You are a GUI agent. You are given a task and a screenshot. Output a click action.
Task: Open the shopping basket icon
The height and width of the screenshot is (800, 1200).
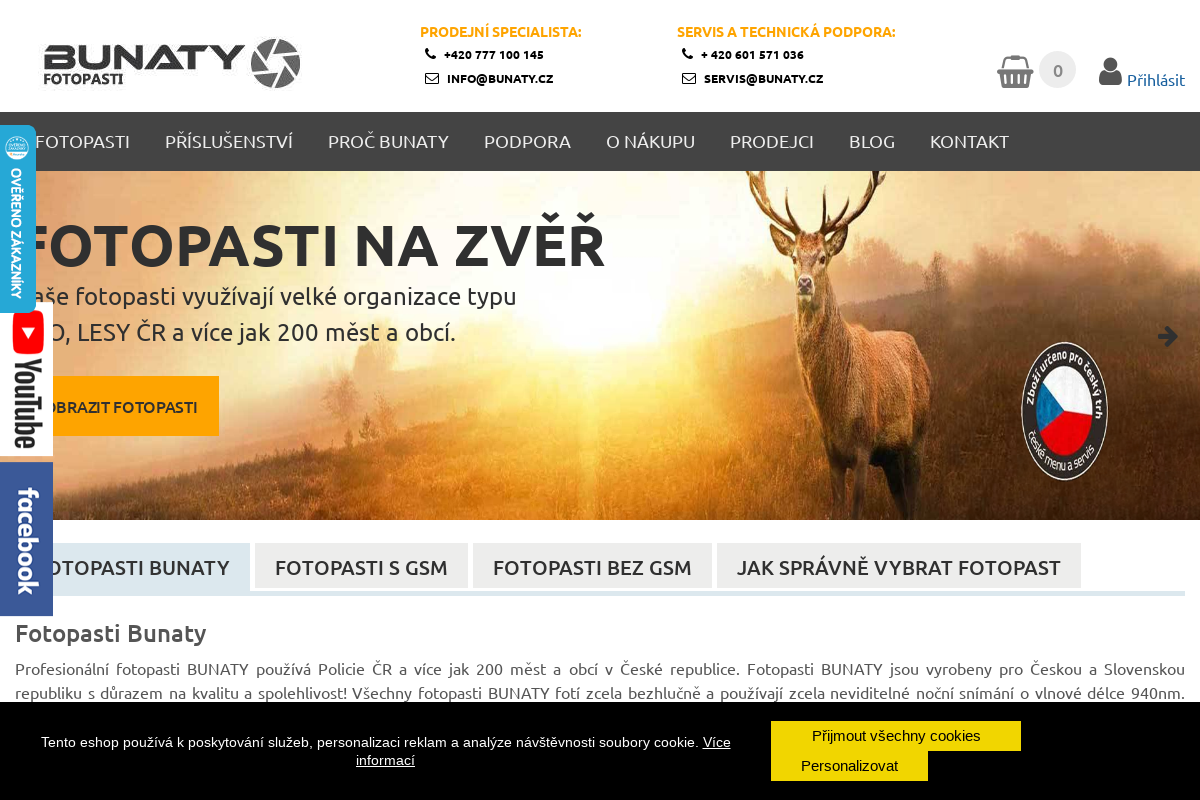click(1015, 70)
